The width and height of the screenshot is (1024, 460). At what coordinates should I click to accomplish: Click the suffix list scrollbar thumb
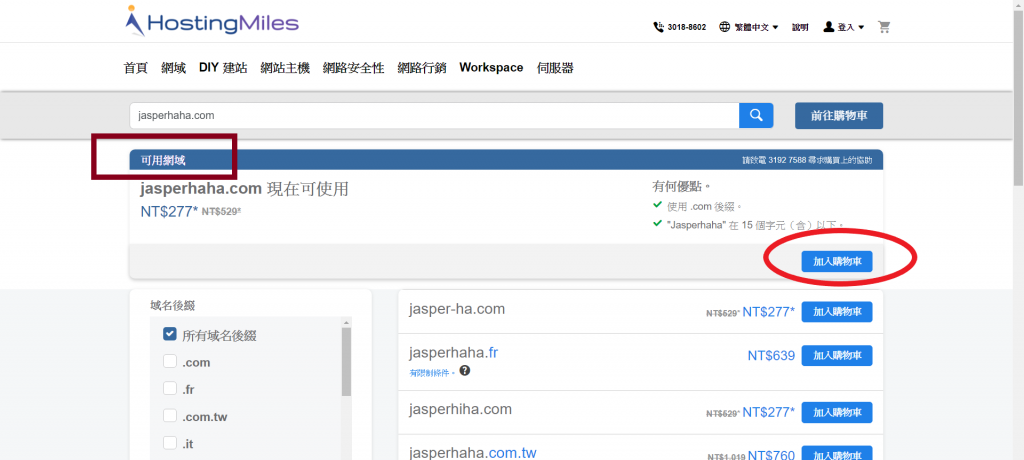[346, 362]
